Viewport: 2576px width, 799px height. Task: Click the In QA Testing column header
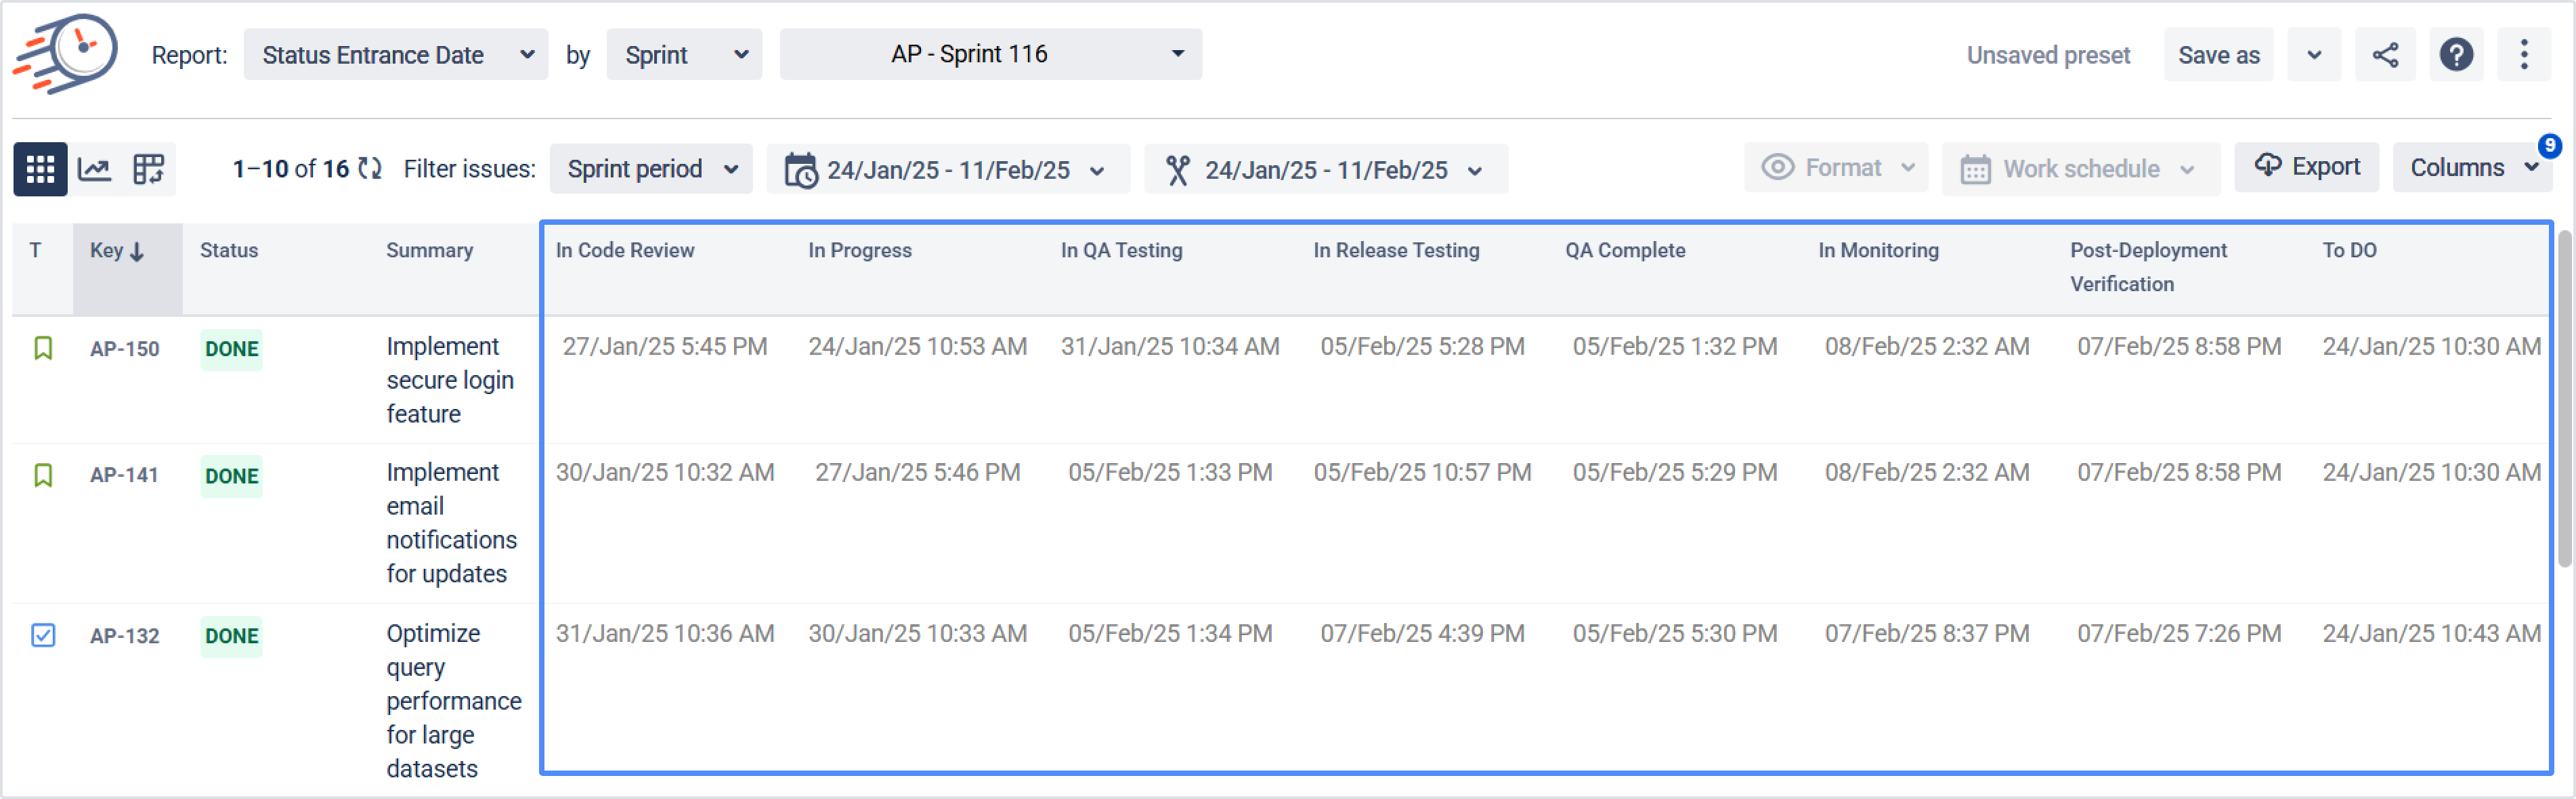pos(1121,251)
